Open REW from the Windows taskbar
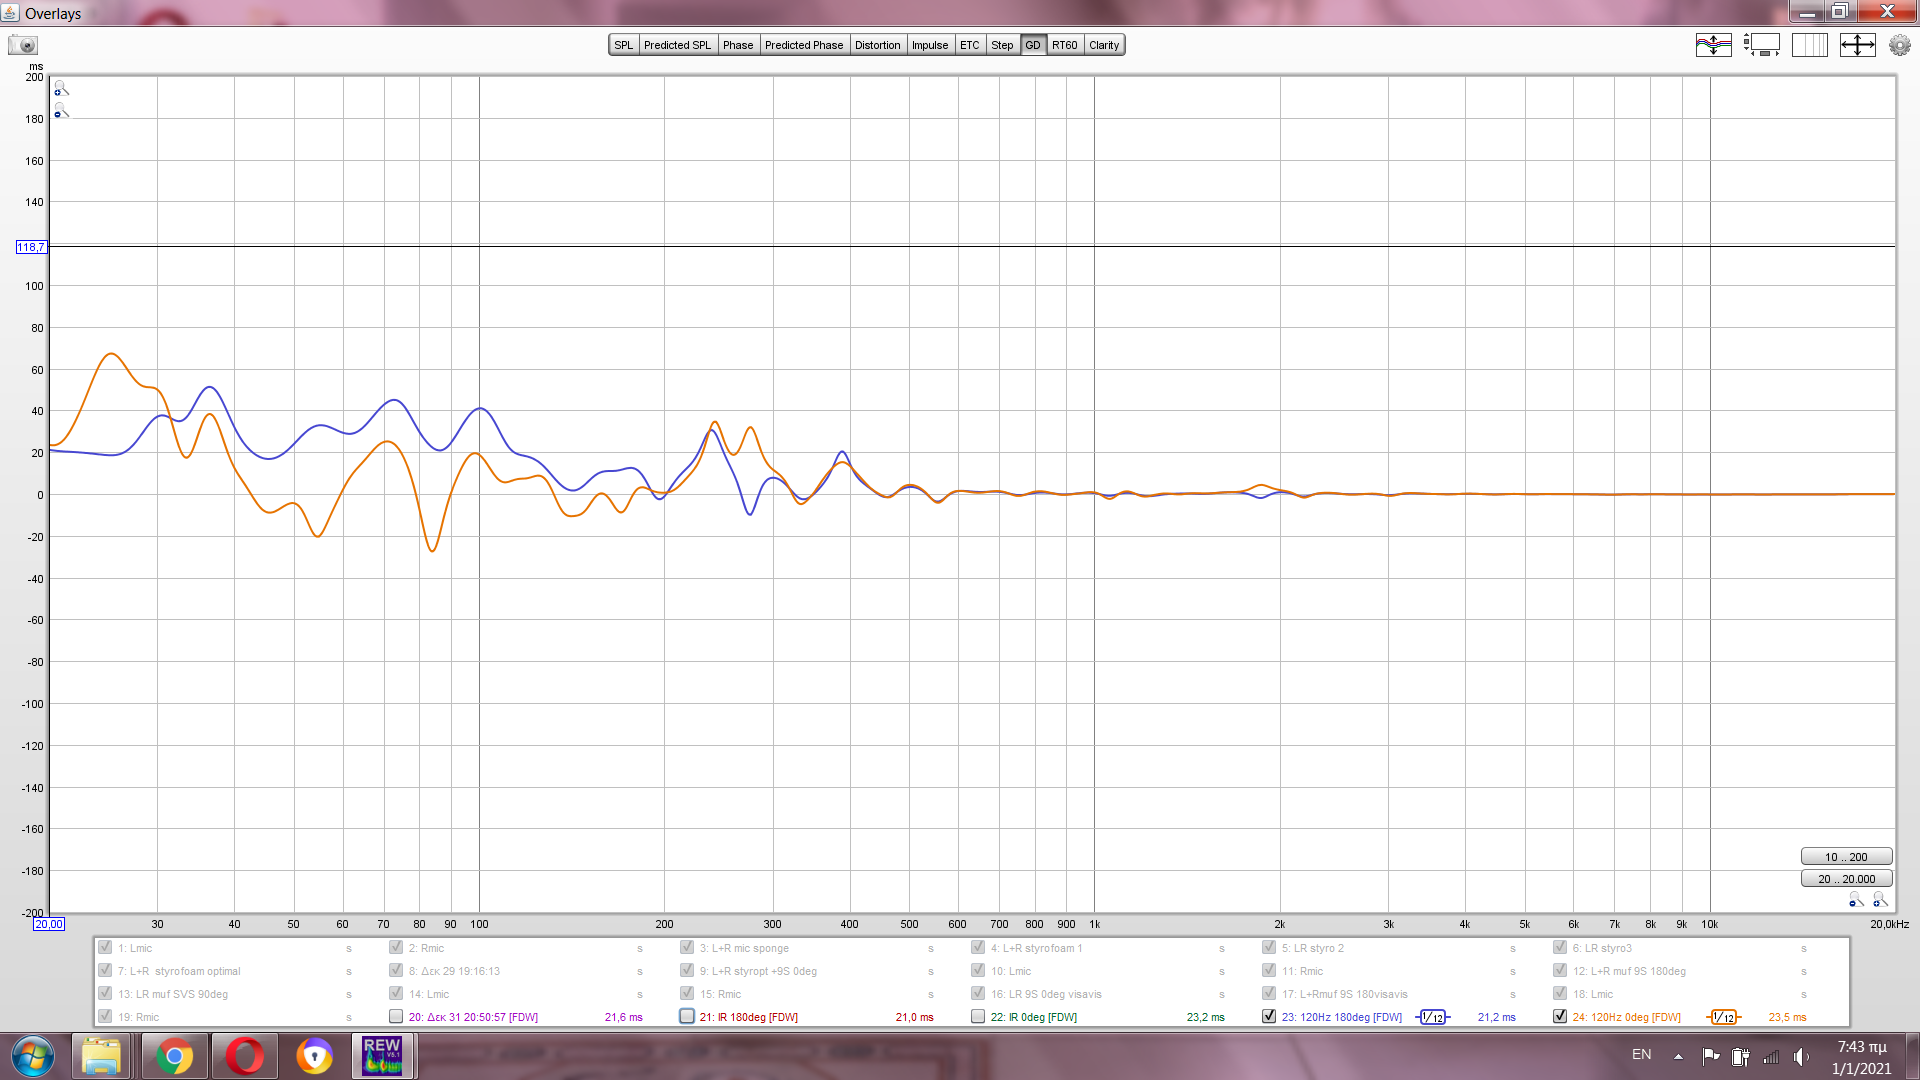 [x=382, y=1056]
